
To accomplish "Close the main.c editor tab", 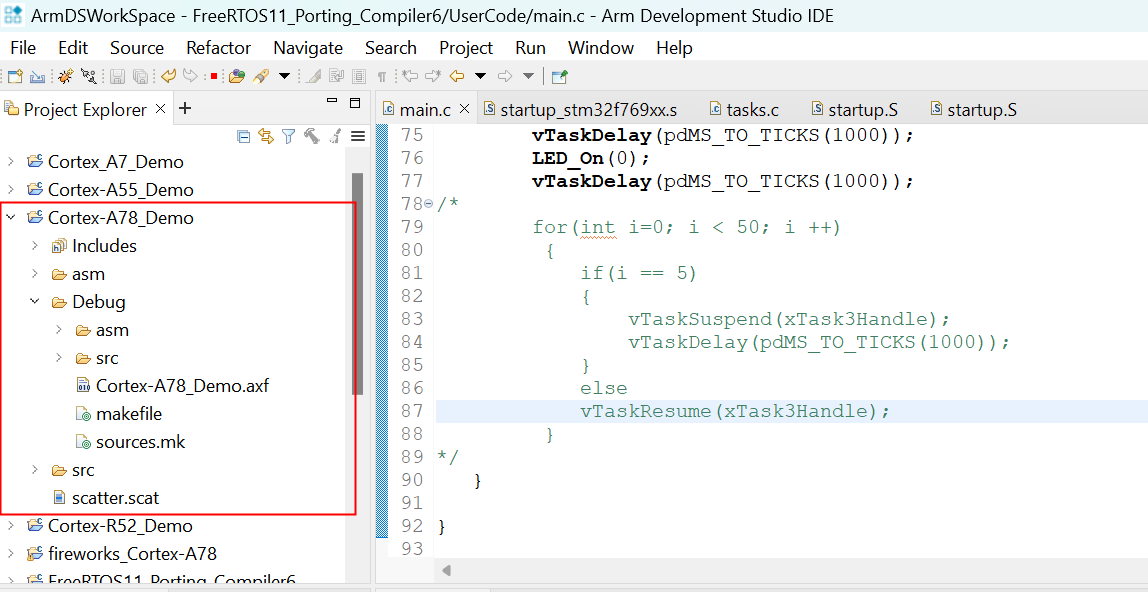I will tap(464, 109).
